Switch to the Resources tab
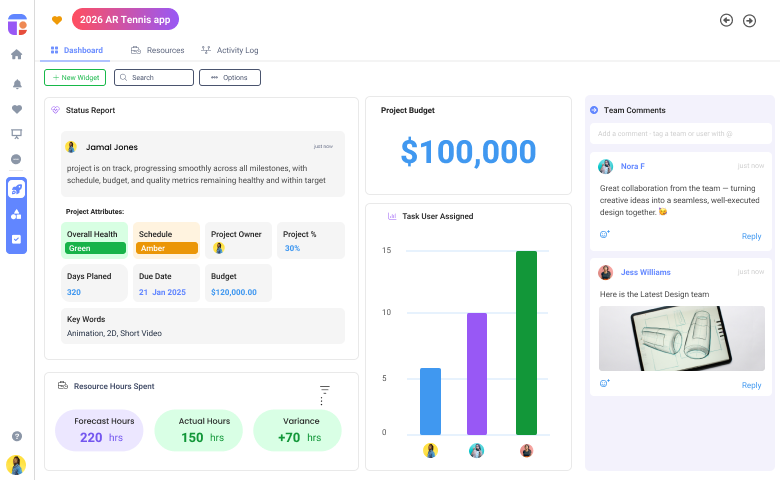 tap(158, 50)
